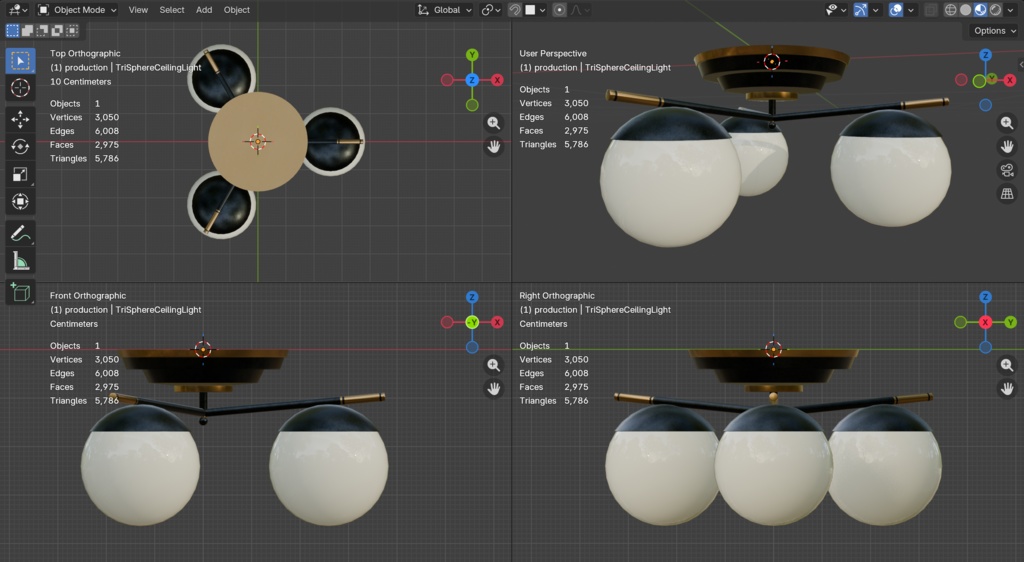The width and height of the screenshot is (1024, 562).
Task: Click 'Triangles 5,786' in Right Orthographic stats
Action: pyautogui.click(x=554, y=401)
